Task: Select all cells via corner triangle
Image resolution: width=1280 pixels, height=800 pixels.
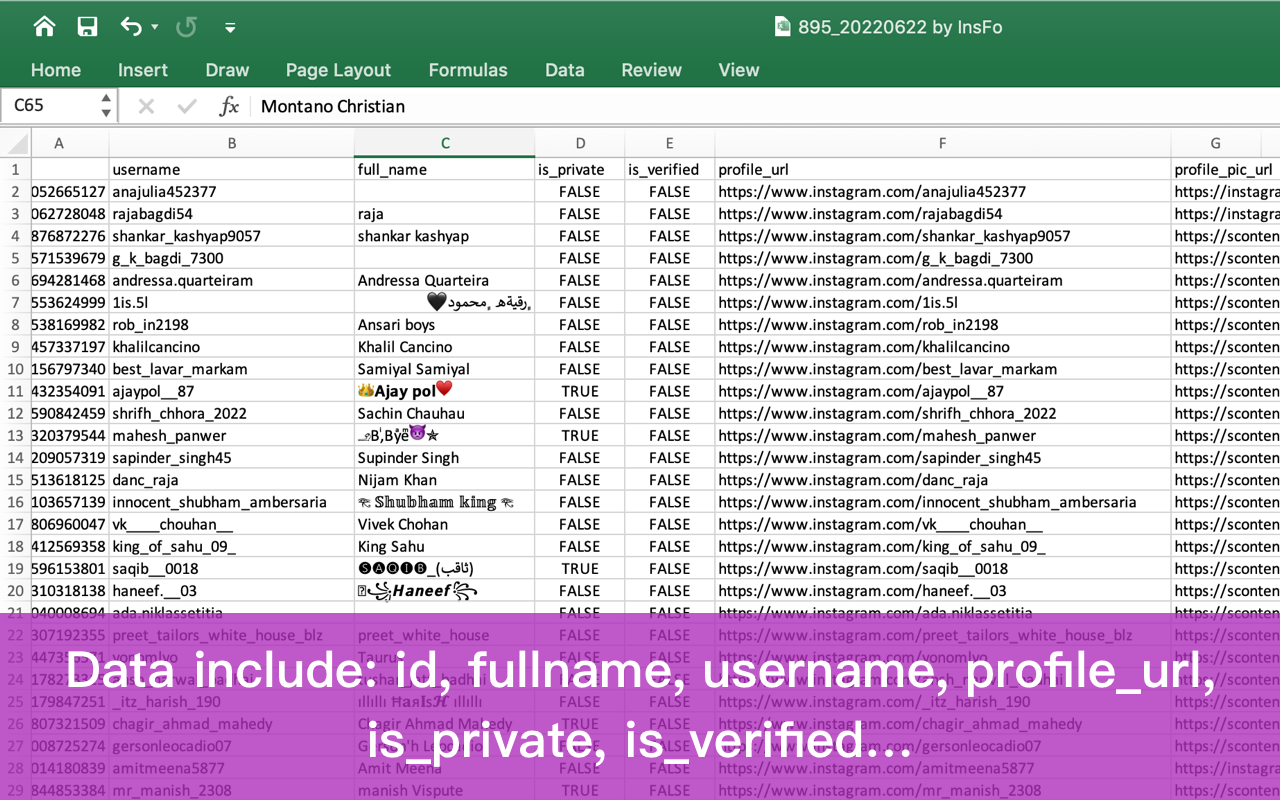Action: [x=15, y=143]
